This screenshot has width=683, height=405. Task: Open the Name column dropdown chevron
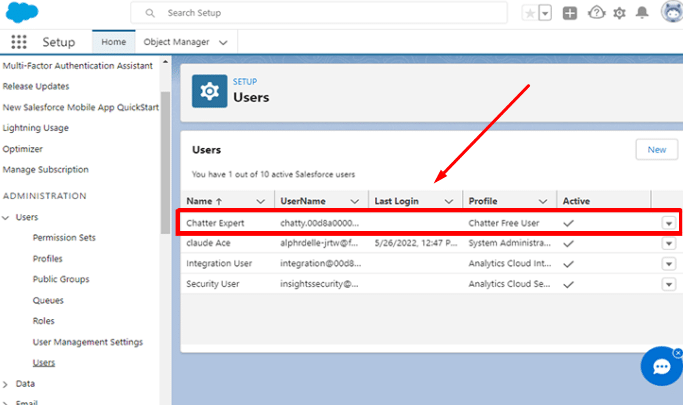click(260, 201)
